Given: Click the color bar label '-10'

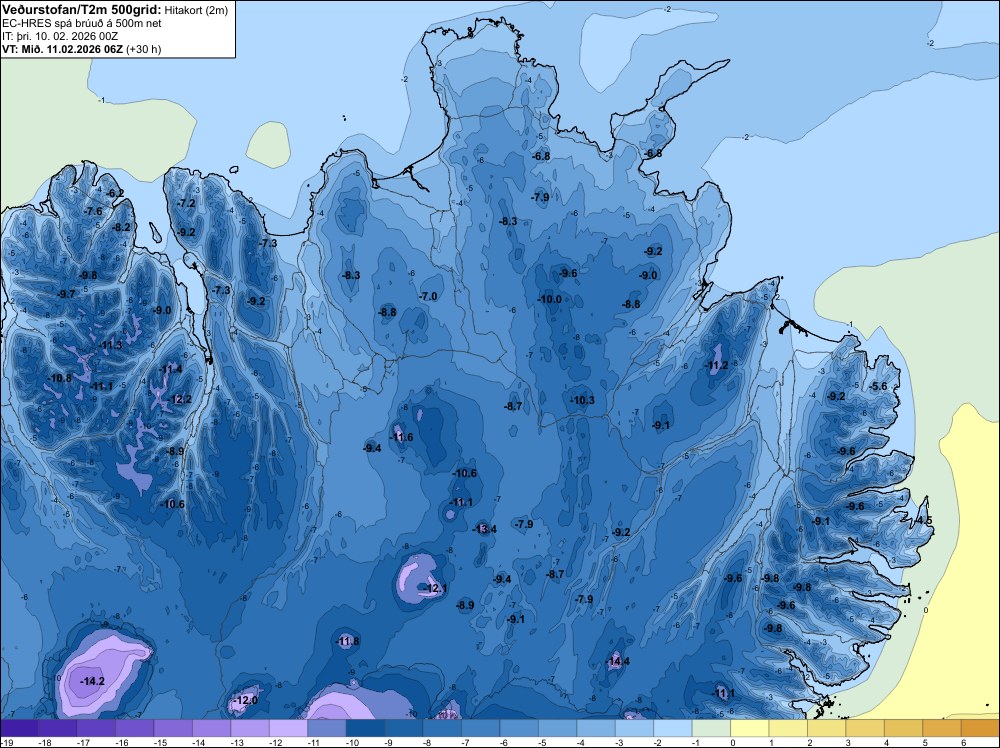Looking at the screenshot, I should pyautogui.click(x=351, y=742).
